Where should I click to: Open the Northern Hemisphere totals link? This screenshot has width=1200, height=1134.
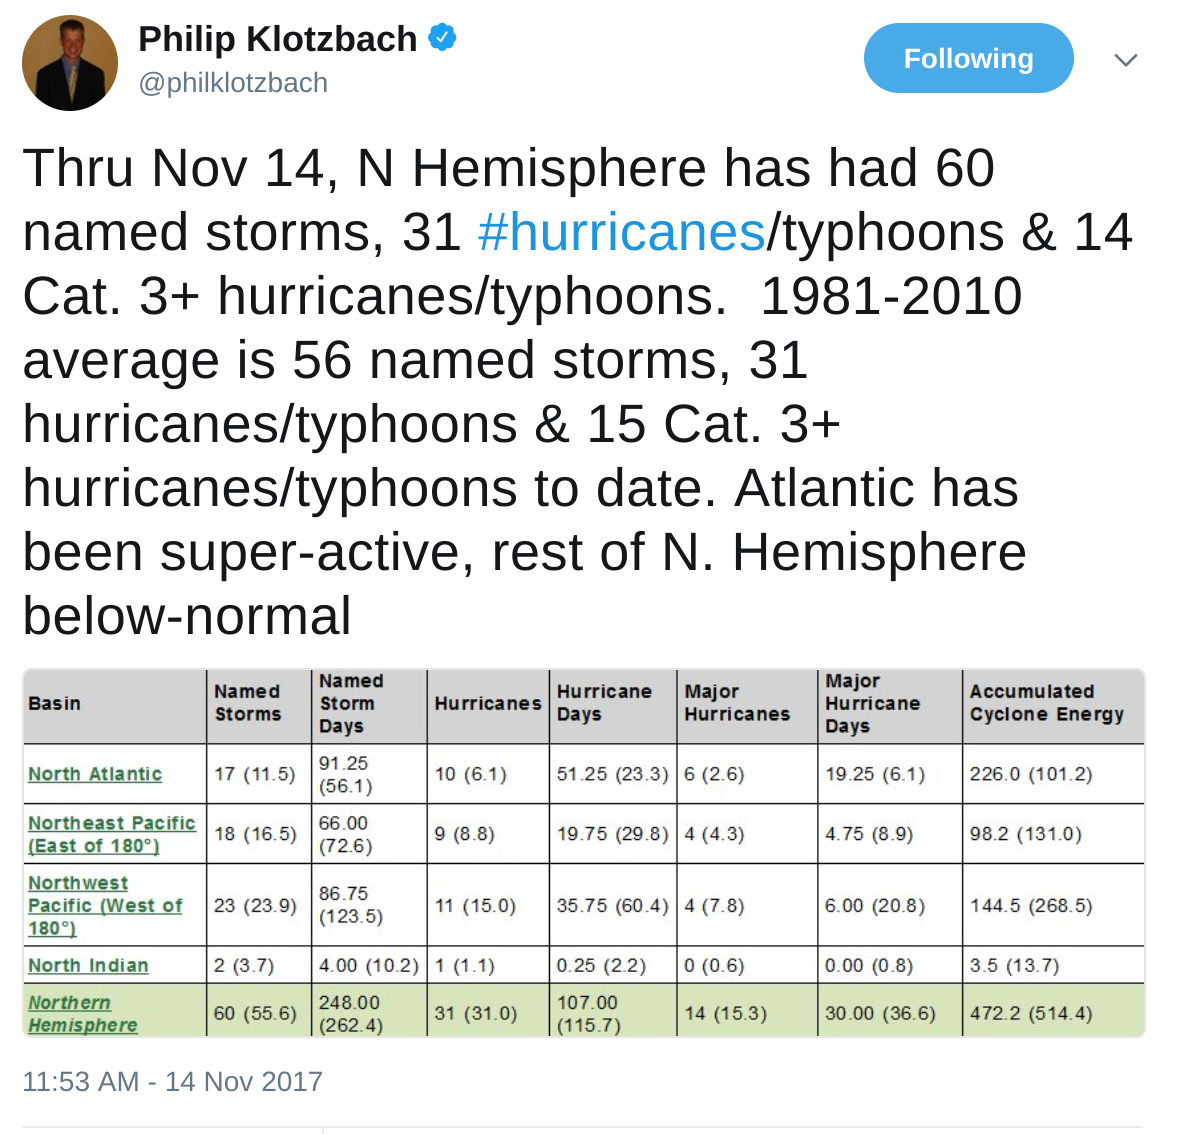pos(82,1013)
